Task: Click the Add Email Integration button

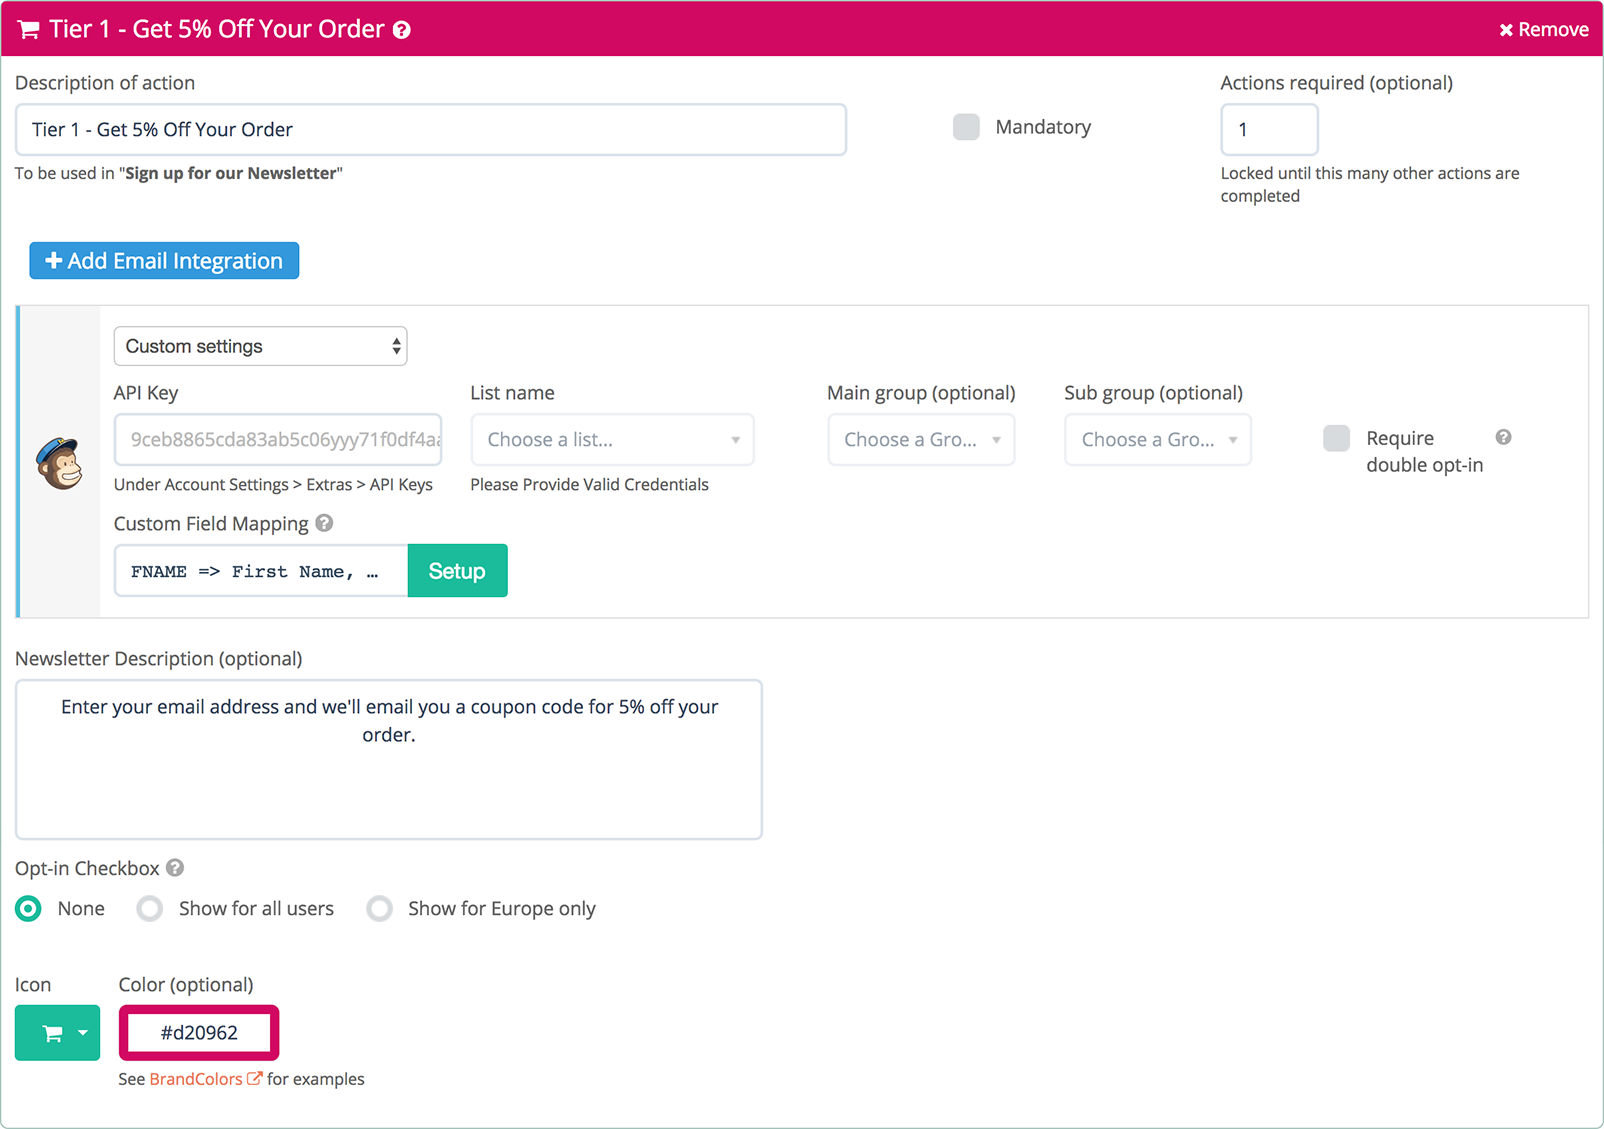Action: [x=164, y=261]
